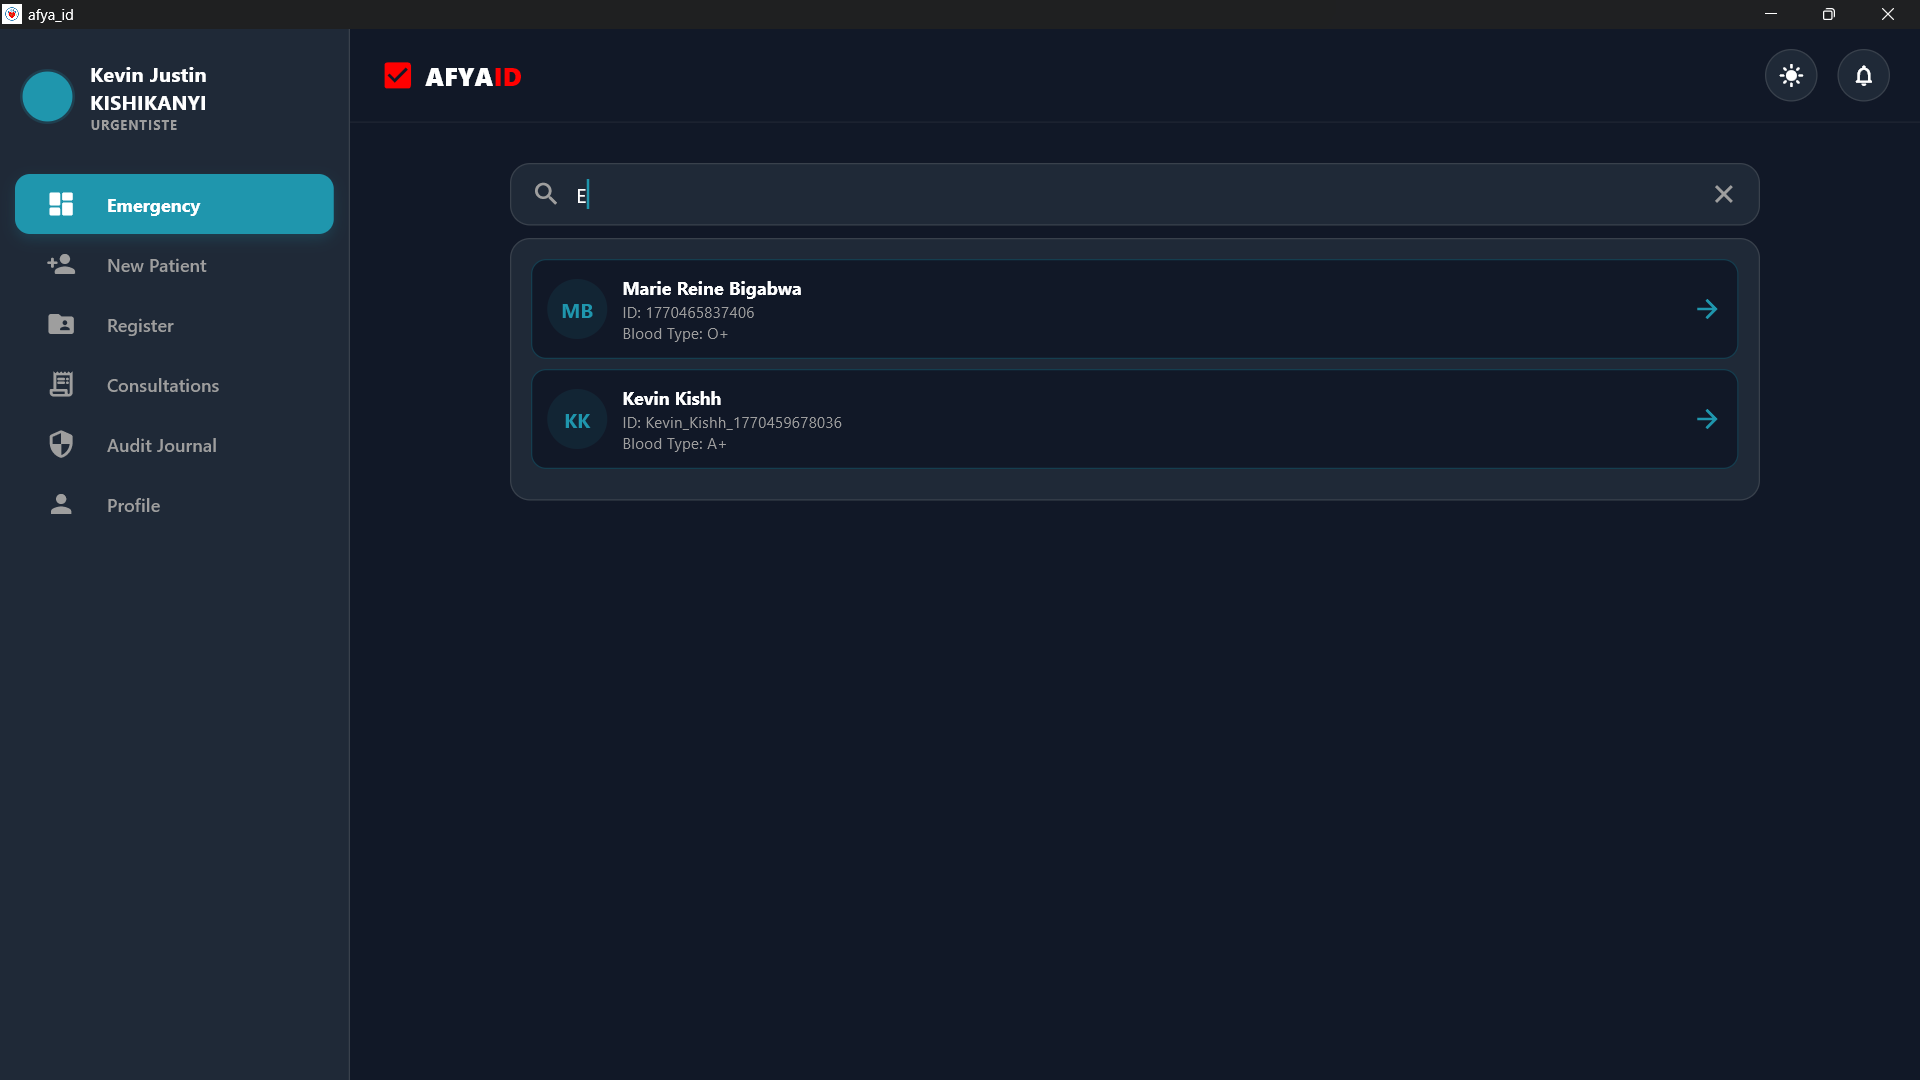Screen dimensions: 1920x1080
Task: Clear the search field with X
Action: click(x=1723, y=194)
